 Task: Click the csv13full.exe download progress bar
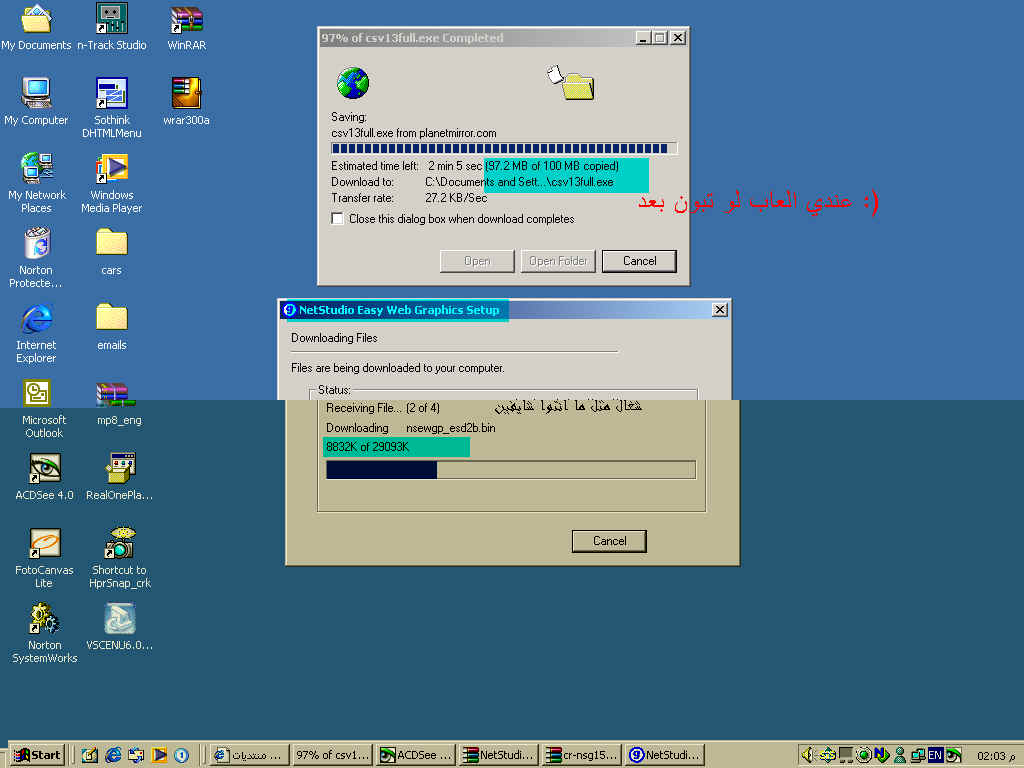[504, 149]
